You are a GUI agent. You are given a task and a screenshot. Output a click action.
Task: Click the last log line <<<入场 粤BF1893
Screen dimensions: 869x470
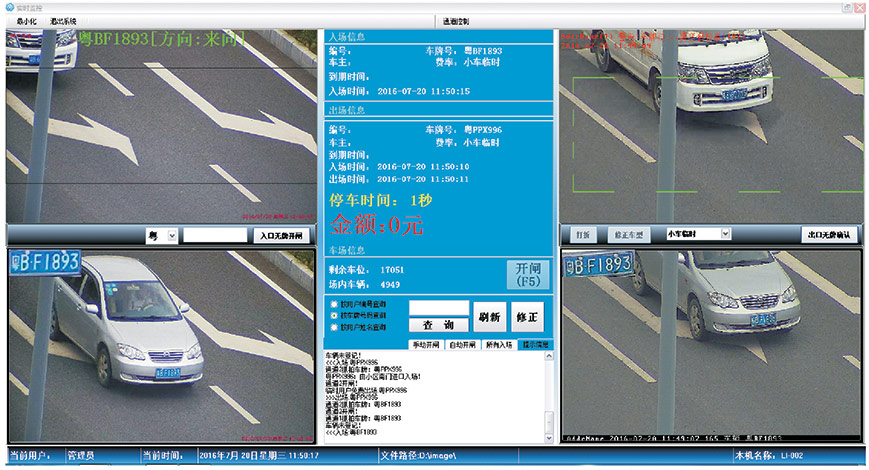[351, 432]
